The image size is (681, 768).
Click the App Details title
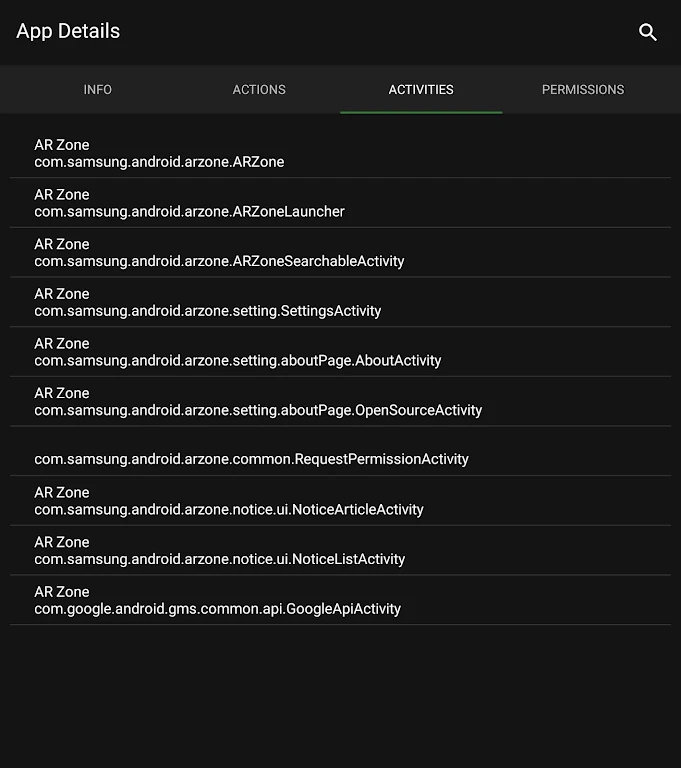click(68, 31)
